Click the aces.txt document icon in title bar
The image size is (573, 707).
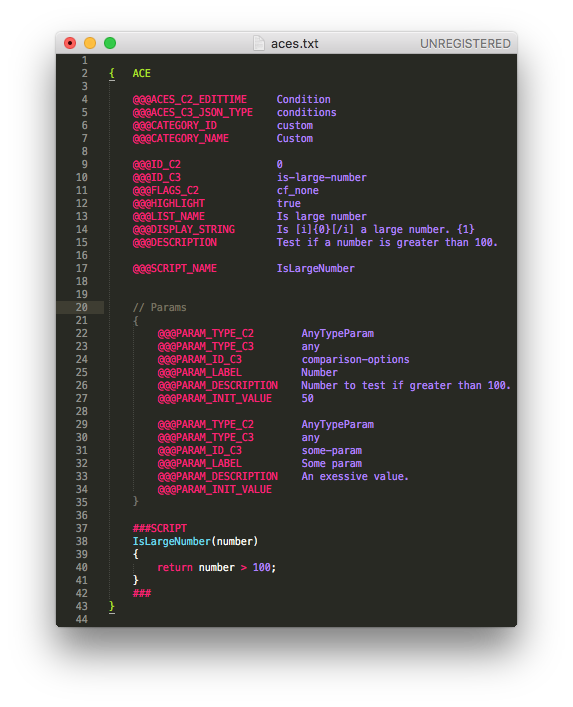coord(259,43)
